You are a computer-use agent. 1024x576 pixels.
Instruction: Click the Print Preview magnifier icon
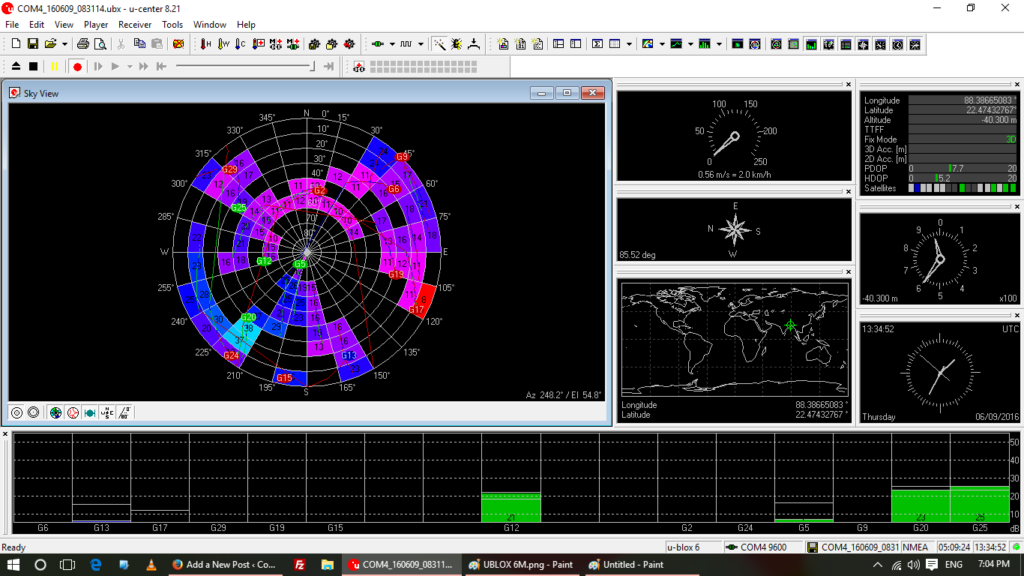point(100,44)
